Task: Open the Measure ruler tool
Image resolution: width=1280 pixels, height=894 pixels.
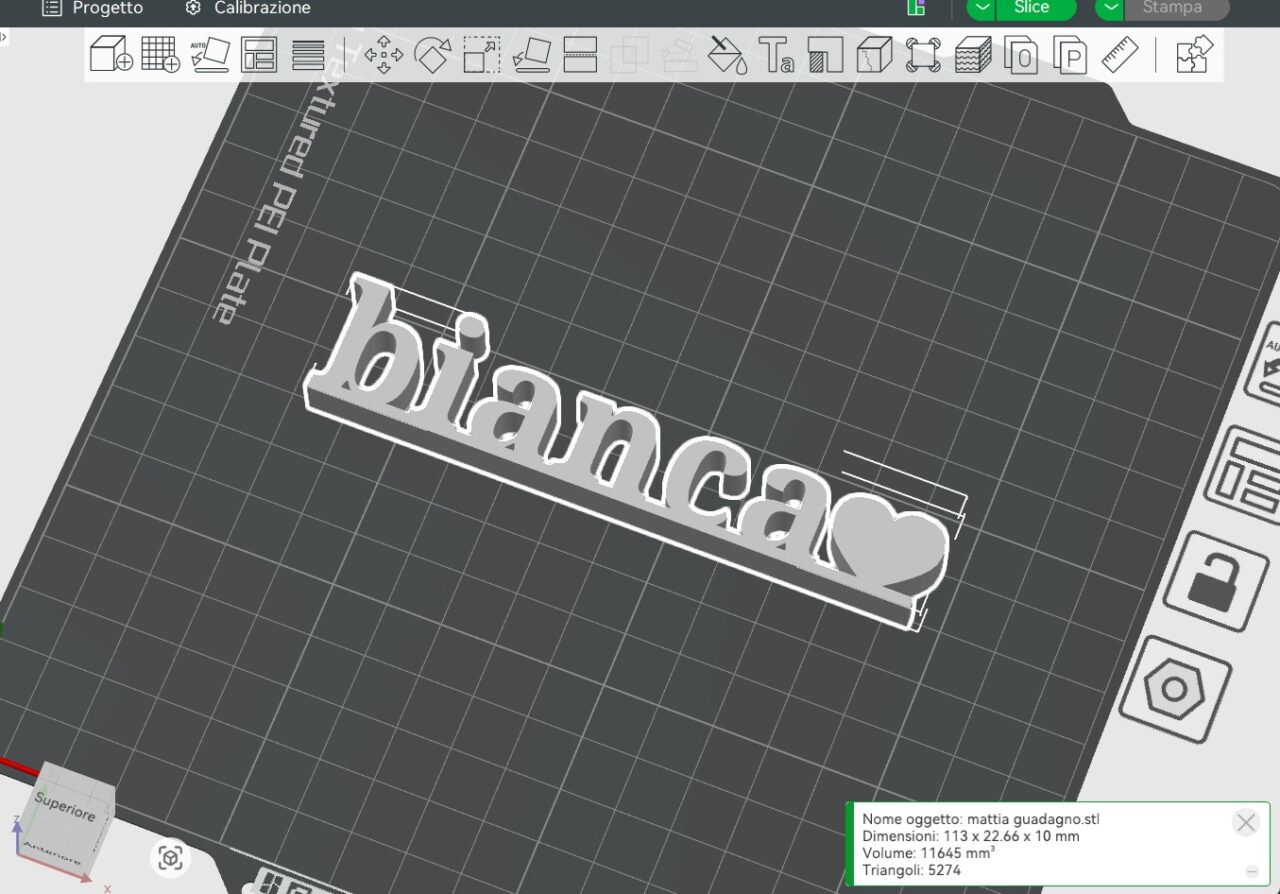Action: (1120, 55)
